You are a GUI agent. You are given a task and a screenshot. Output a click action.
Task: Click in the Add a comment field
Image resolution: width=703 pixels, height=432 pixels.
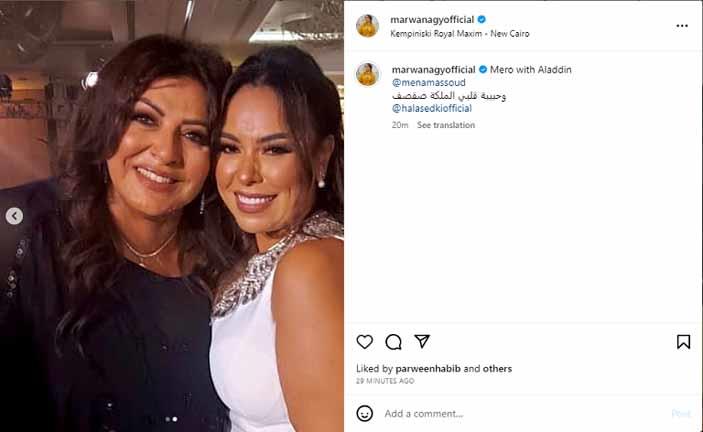[500, 413]
